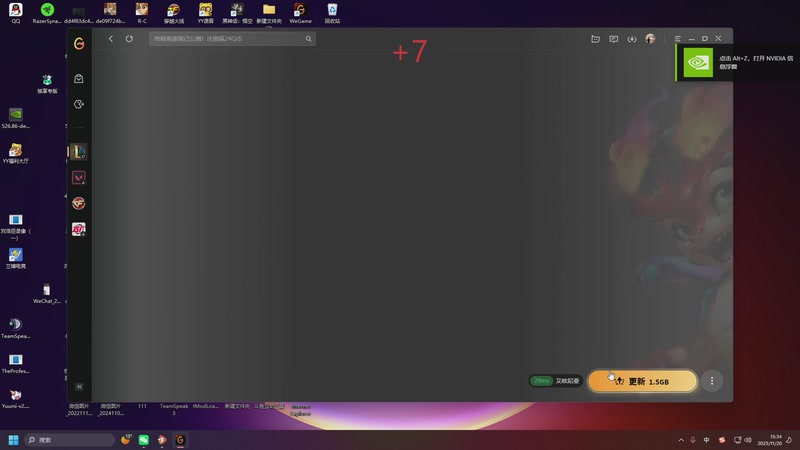Open WeGame from the taskbar
The height and width of the screenshot is (450, 800).
[x=180, y=440]
